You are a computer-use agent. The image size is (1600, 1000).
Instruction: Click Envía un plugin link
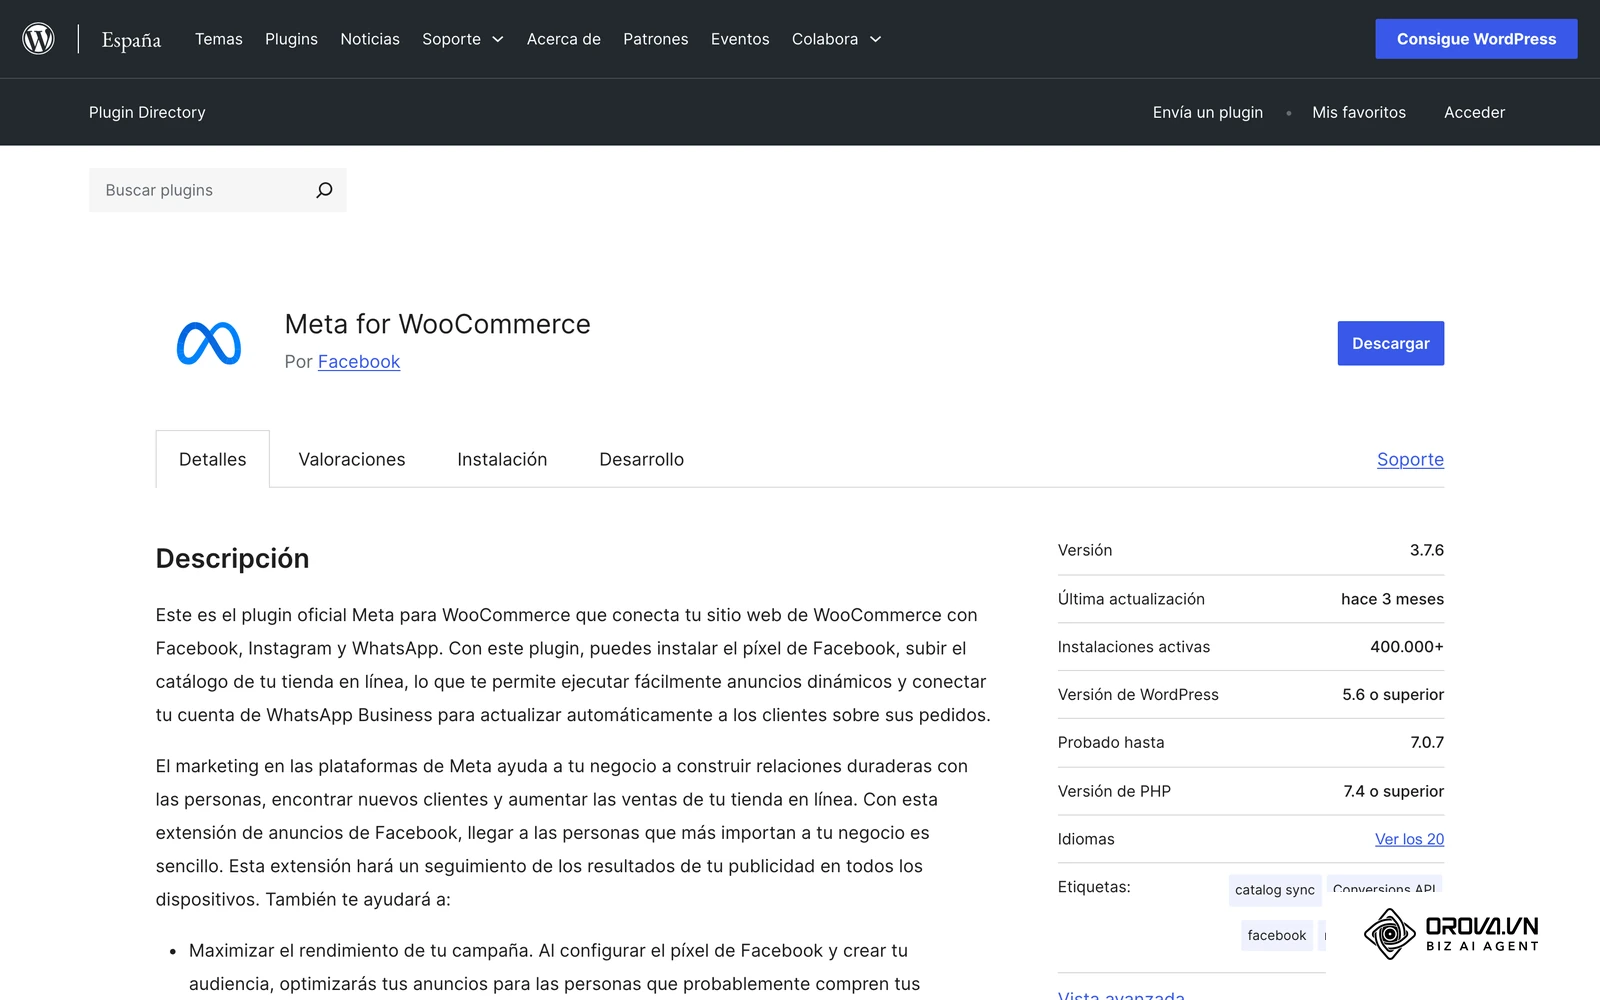tap(1208, 112)
